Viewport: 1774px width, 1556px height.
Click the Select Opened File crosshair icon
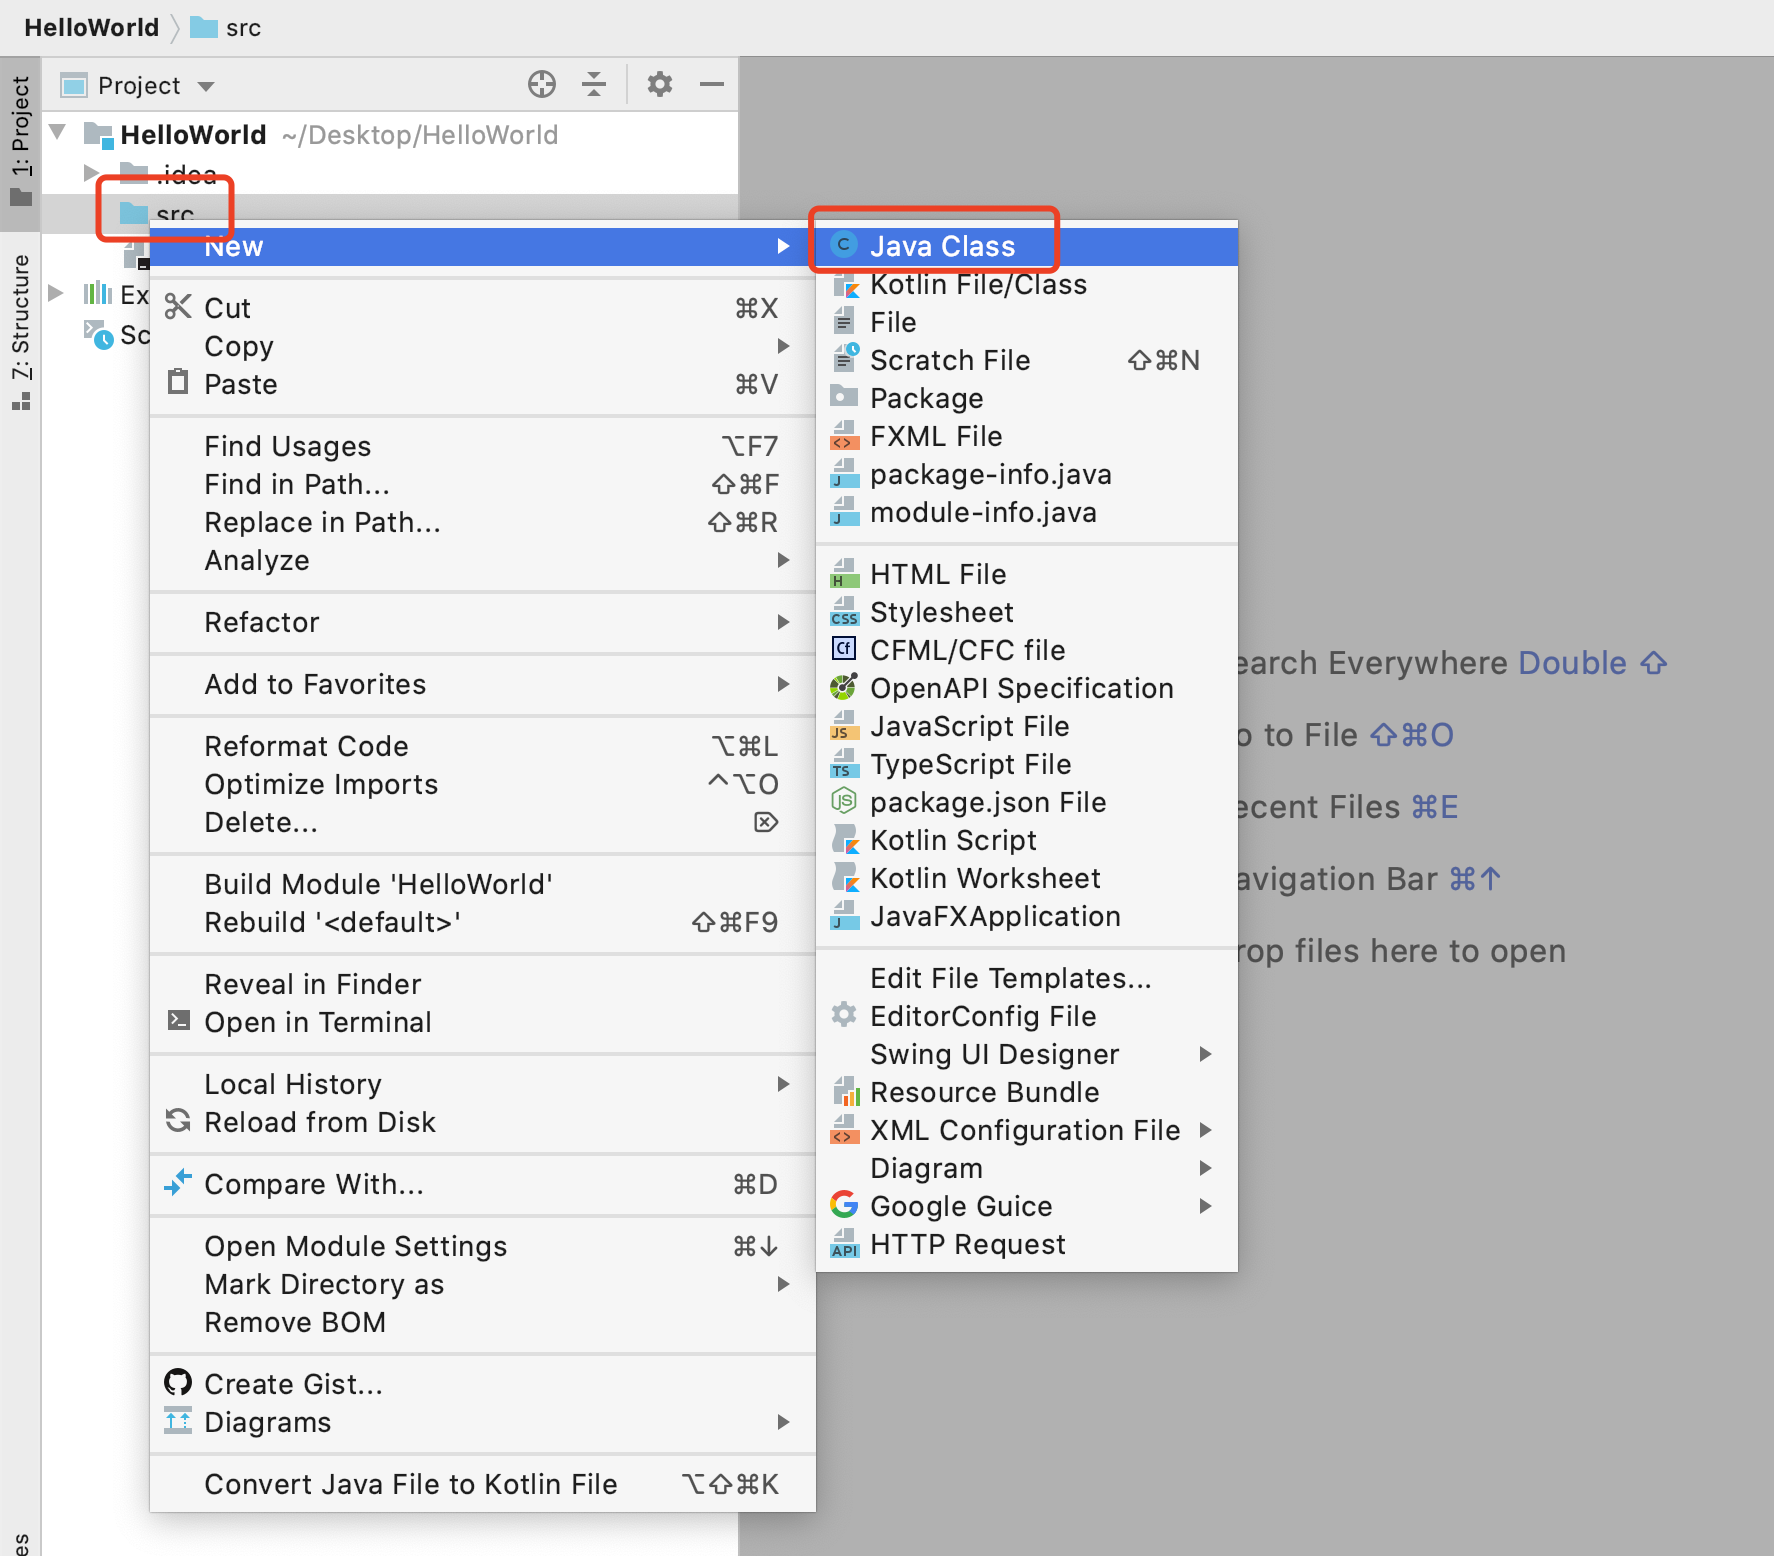[x=541, y=85]
